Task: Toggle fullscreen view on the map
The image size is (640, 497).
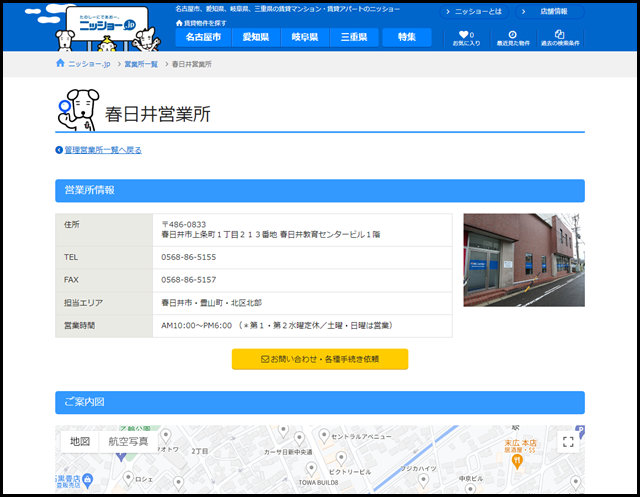Action: click(x=567, y=442)
